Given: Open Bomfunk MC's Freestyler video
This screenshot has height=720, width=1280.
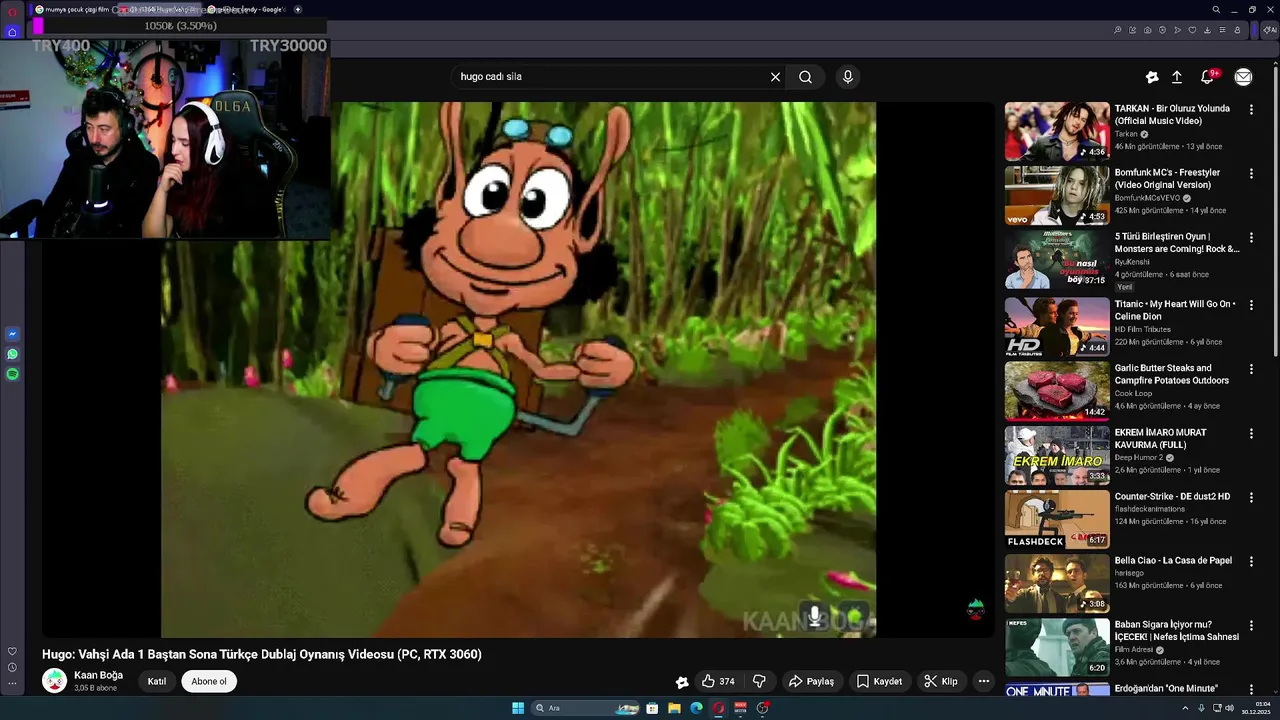Looking at the screenshot, I should (x=1167, y=178).
